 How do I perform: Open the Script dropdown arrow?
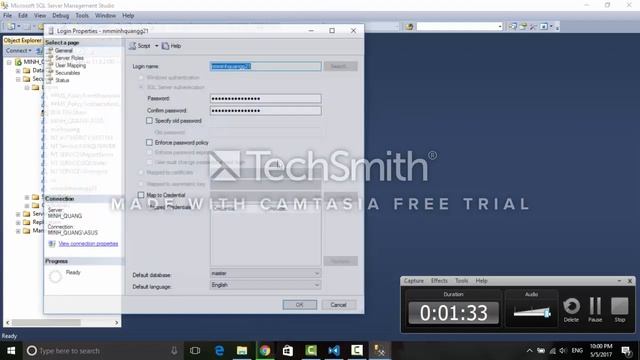(x=156, y=46)
